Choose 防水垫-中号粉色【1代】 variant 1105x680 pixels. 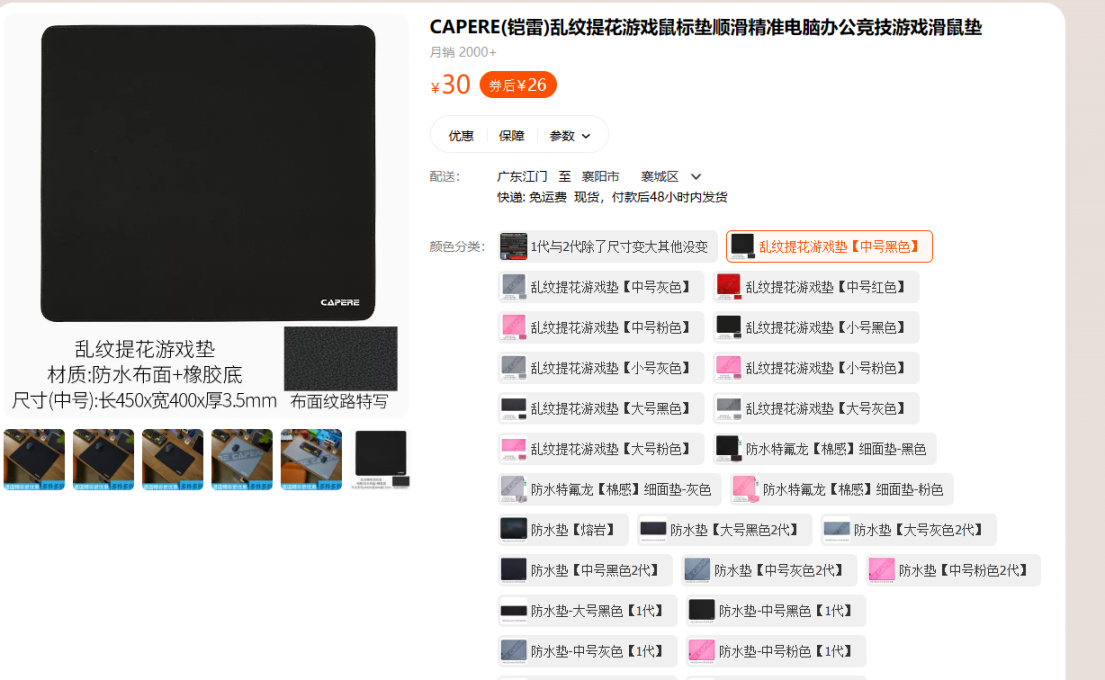(775, 652)
